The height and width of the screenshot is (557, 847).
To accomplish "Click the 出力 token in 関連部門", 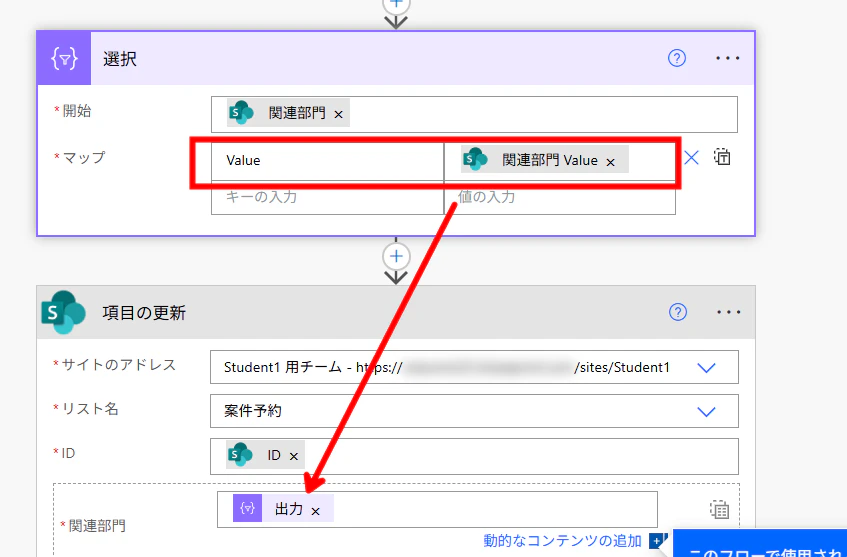I will (x=283, y=508).
